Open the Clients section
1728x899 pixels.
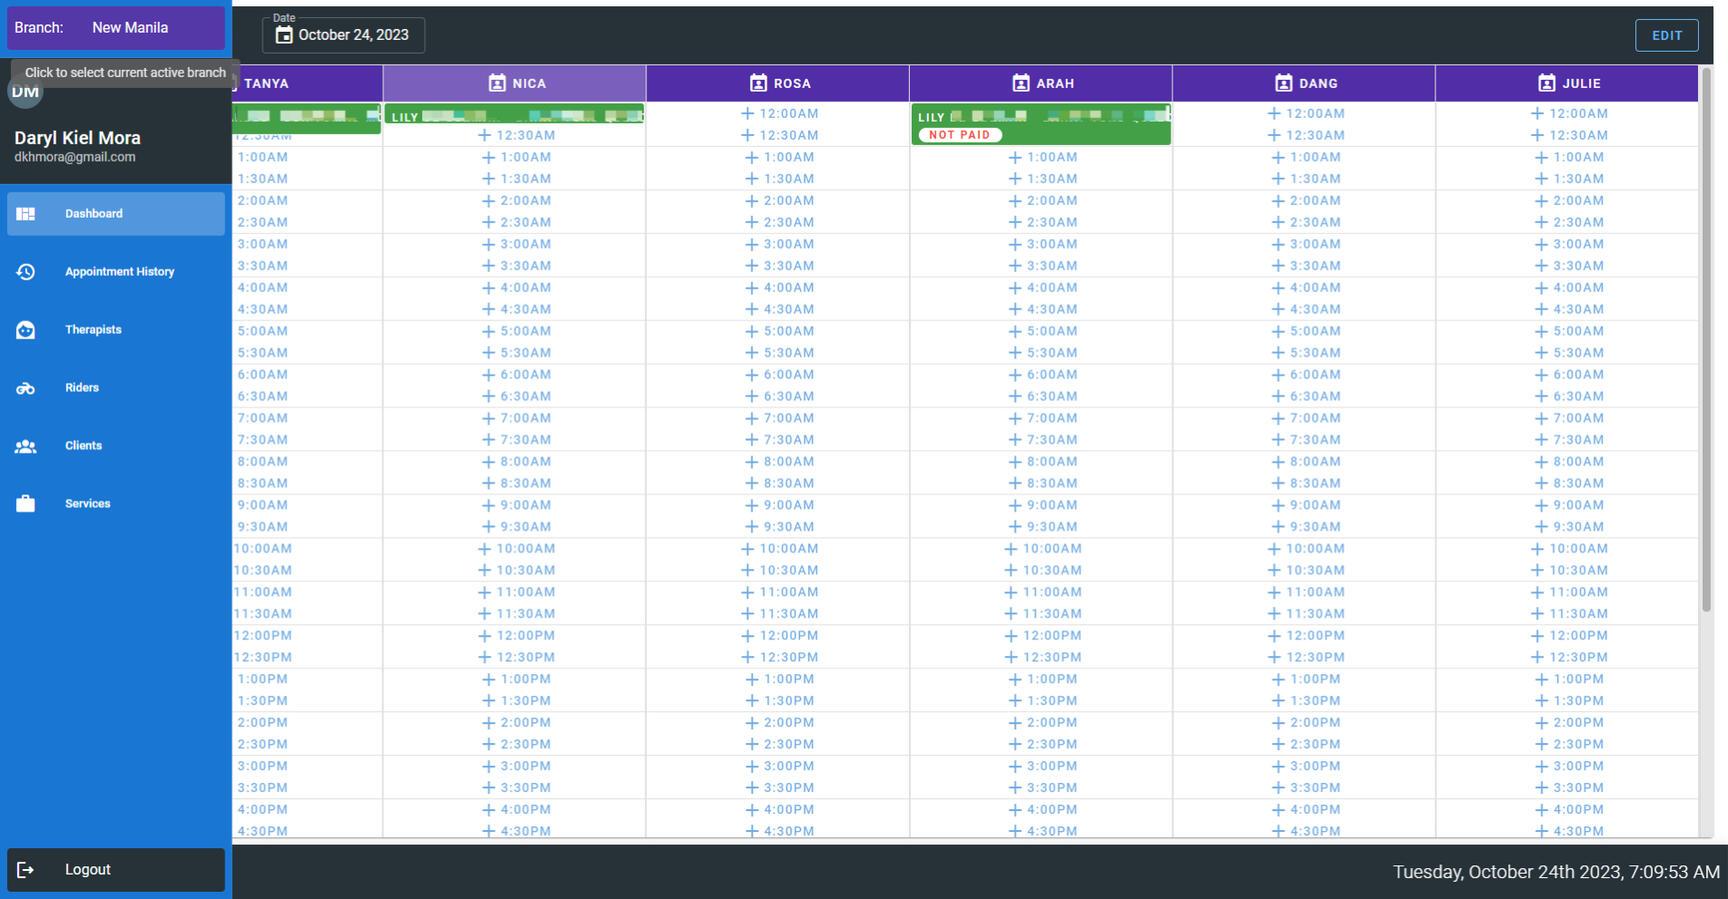click(83, 446)
